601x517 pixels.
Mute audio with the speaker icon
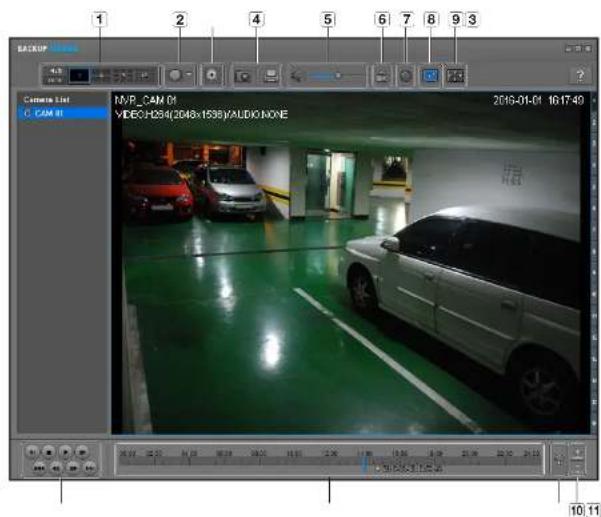click(x=296, y=75)
